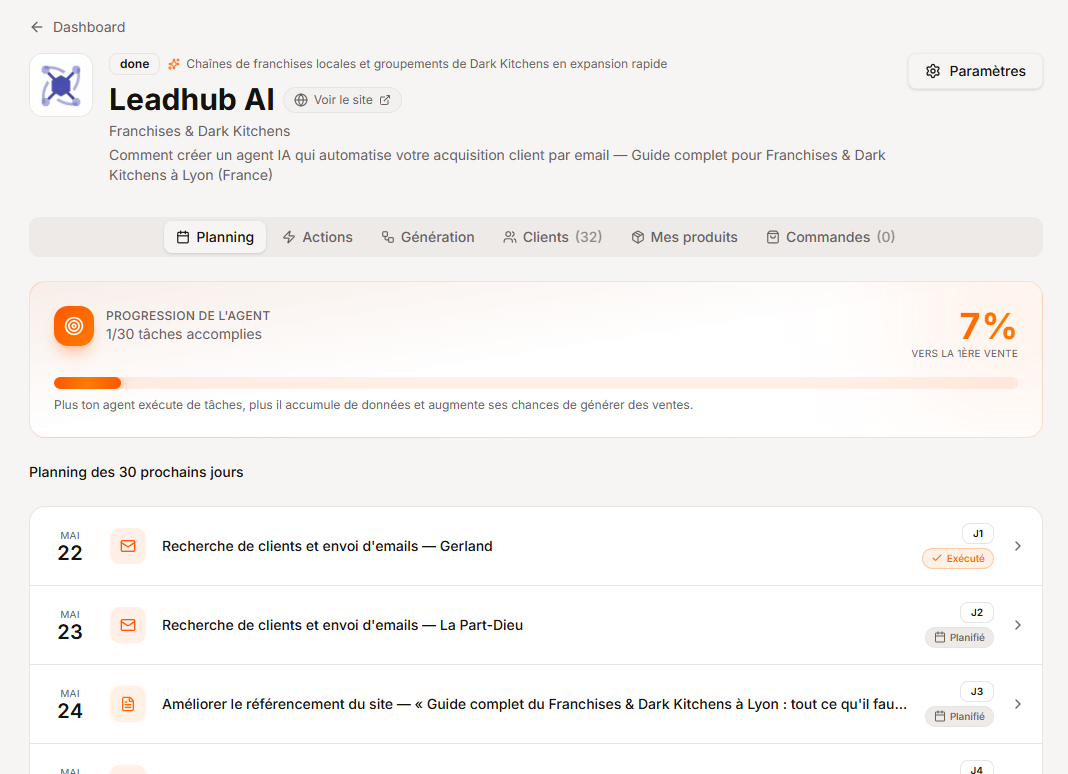Click the MAI 23 date label
1068x774 pixels.
pos(70,625)
